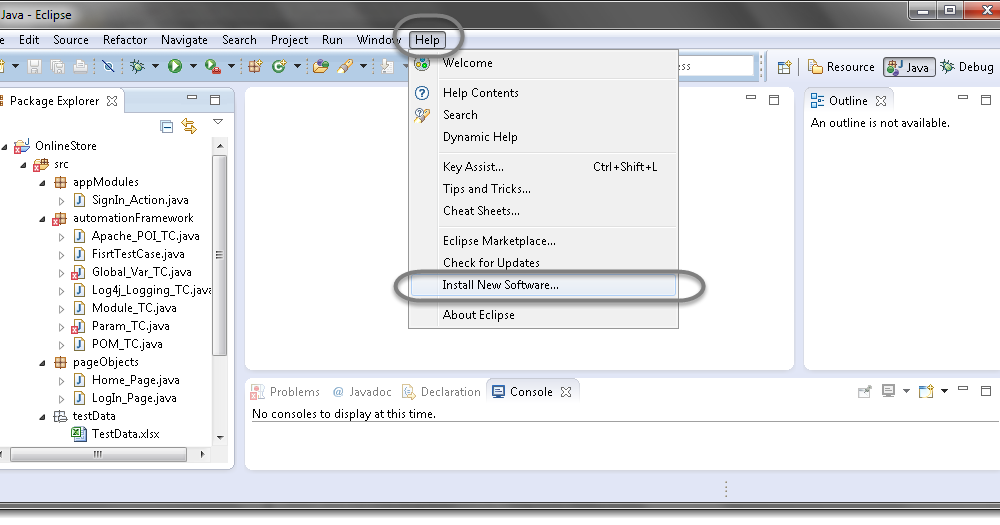1000x525 pixels.
Task: Click the green Run toolbar button
Action: coord(175,66)
